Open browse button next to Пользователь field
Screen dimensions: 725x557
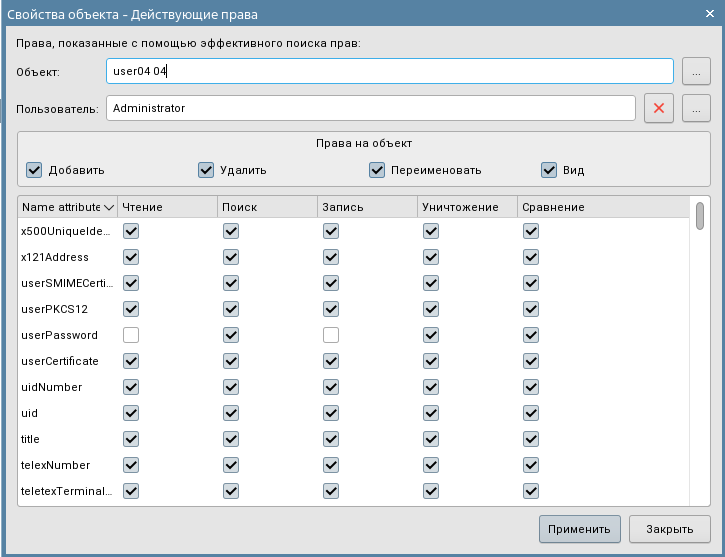click(696, 108)
